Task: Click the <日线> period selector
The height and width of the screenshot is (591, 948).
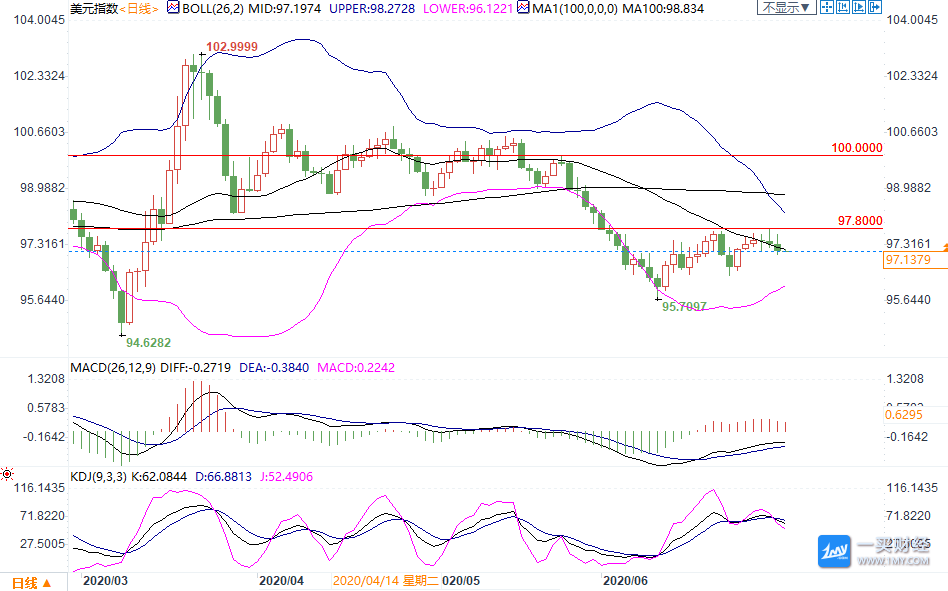Action: click(139, 8)
